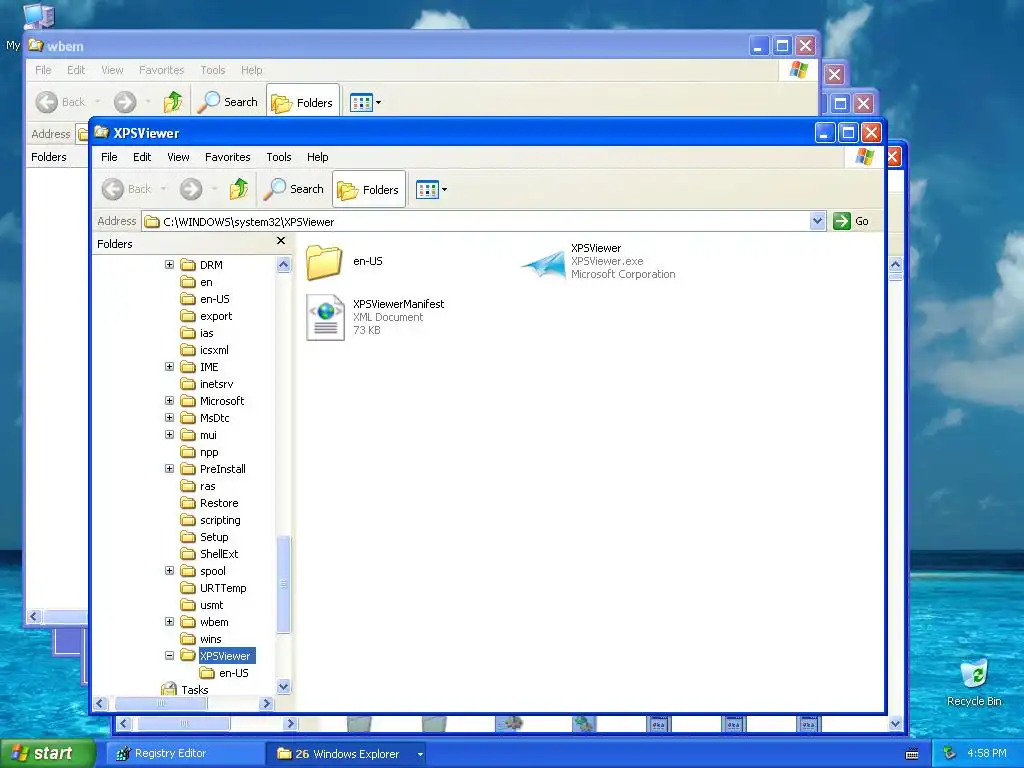Image resolution: width=1024 pixels, height=768 pixels.
Task: Open the 26 Windows Explorer taskbar group
Action: click(347, 754)
